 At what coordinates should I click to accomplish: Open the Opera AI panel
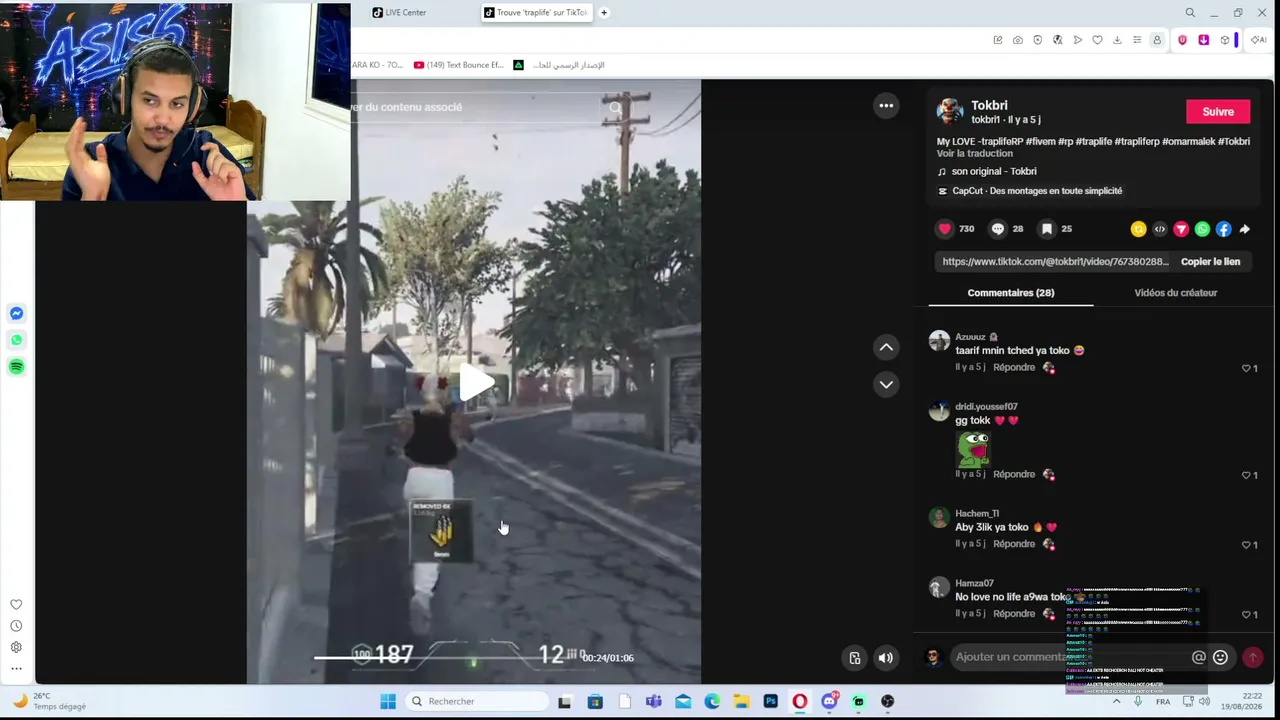coord(1258,40)
